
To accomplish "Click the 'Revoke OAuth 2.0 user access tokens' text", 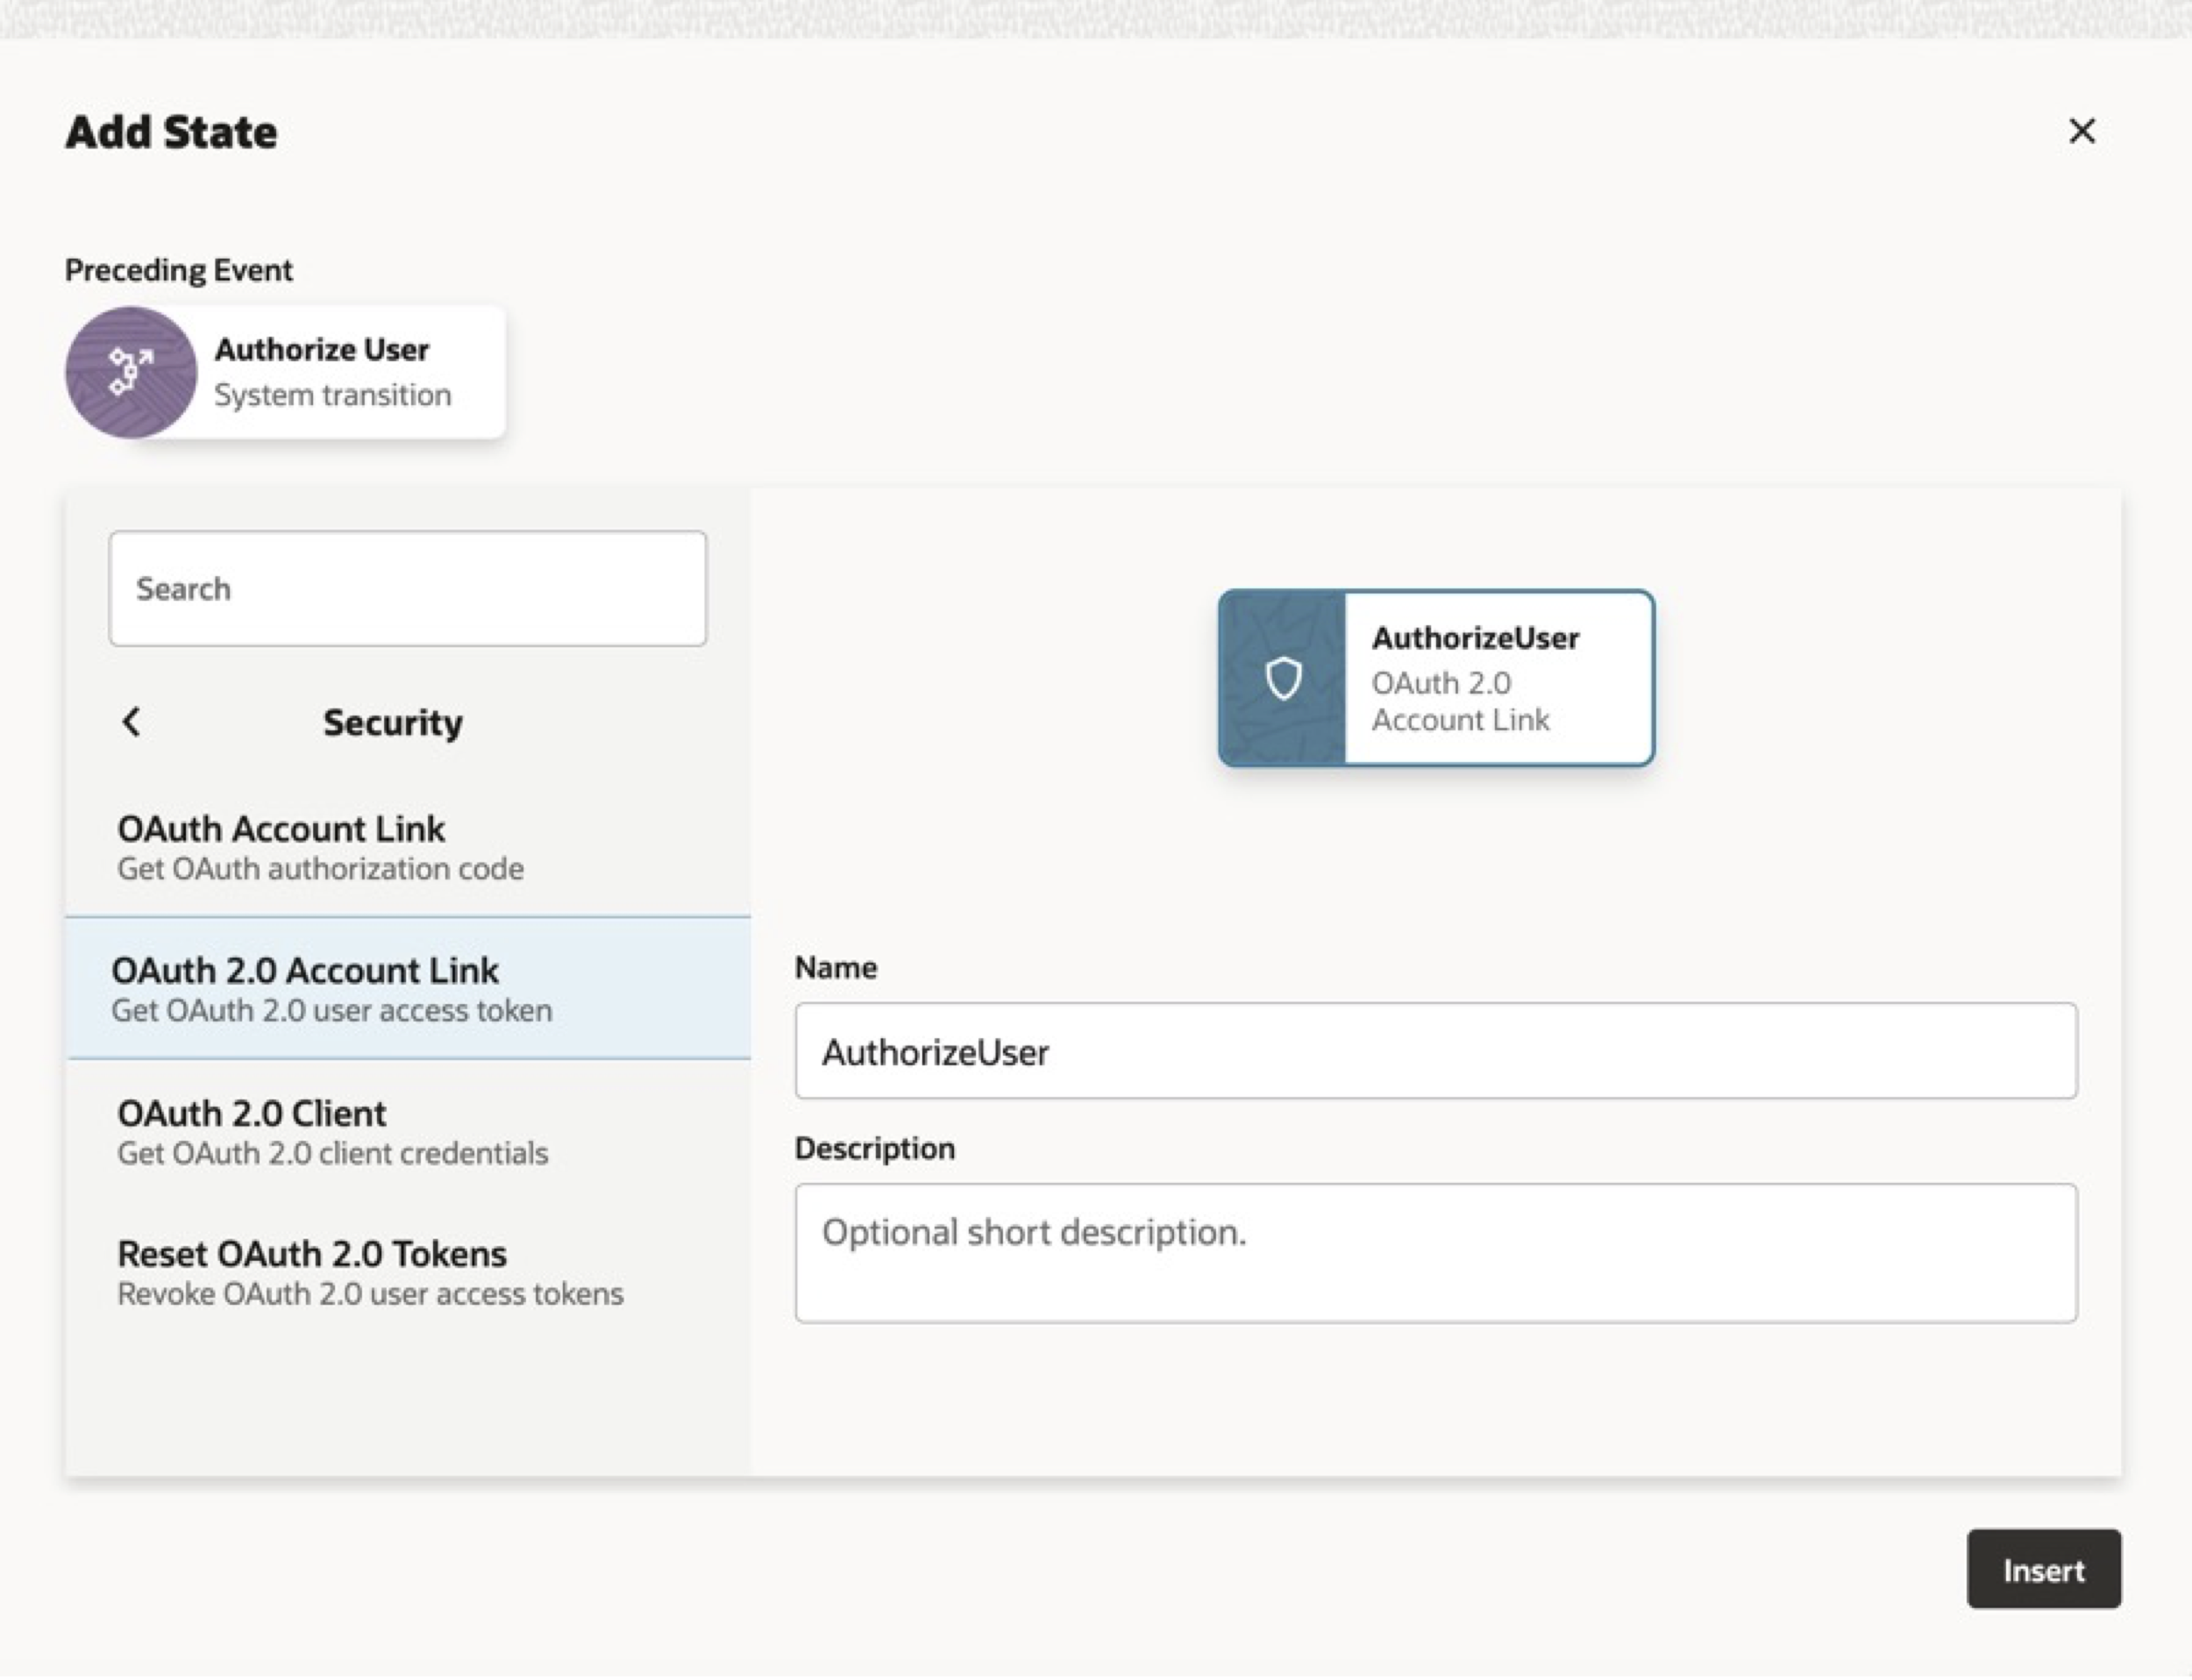I will pyautogui.click(x=370, y=1294).
